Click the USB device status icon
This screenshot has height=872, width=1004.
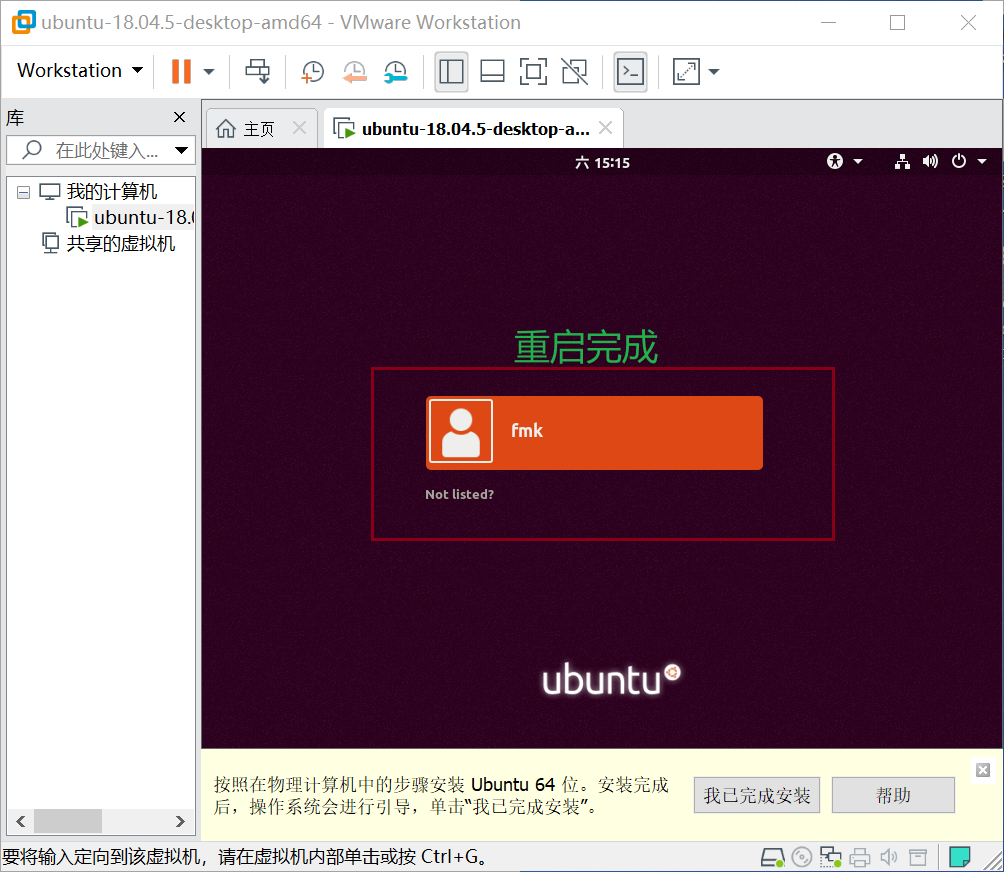pos(918,857)
